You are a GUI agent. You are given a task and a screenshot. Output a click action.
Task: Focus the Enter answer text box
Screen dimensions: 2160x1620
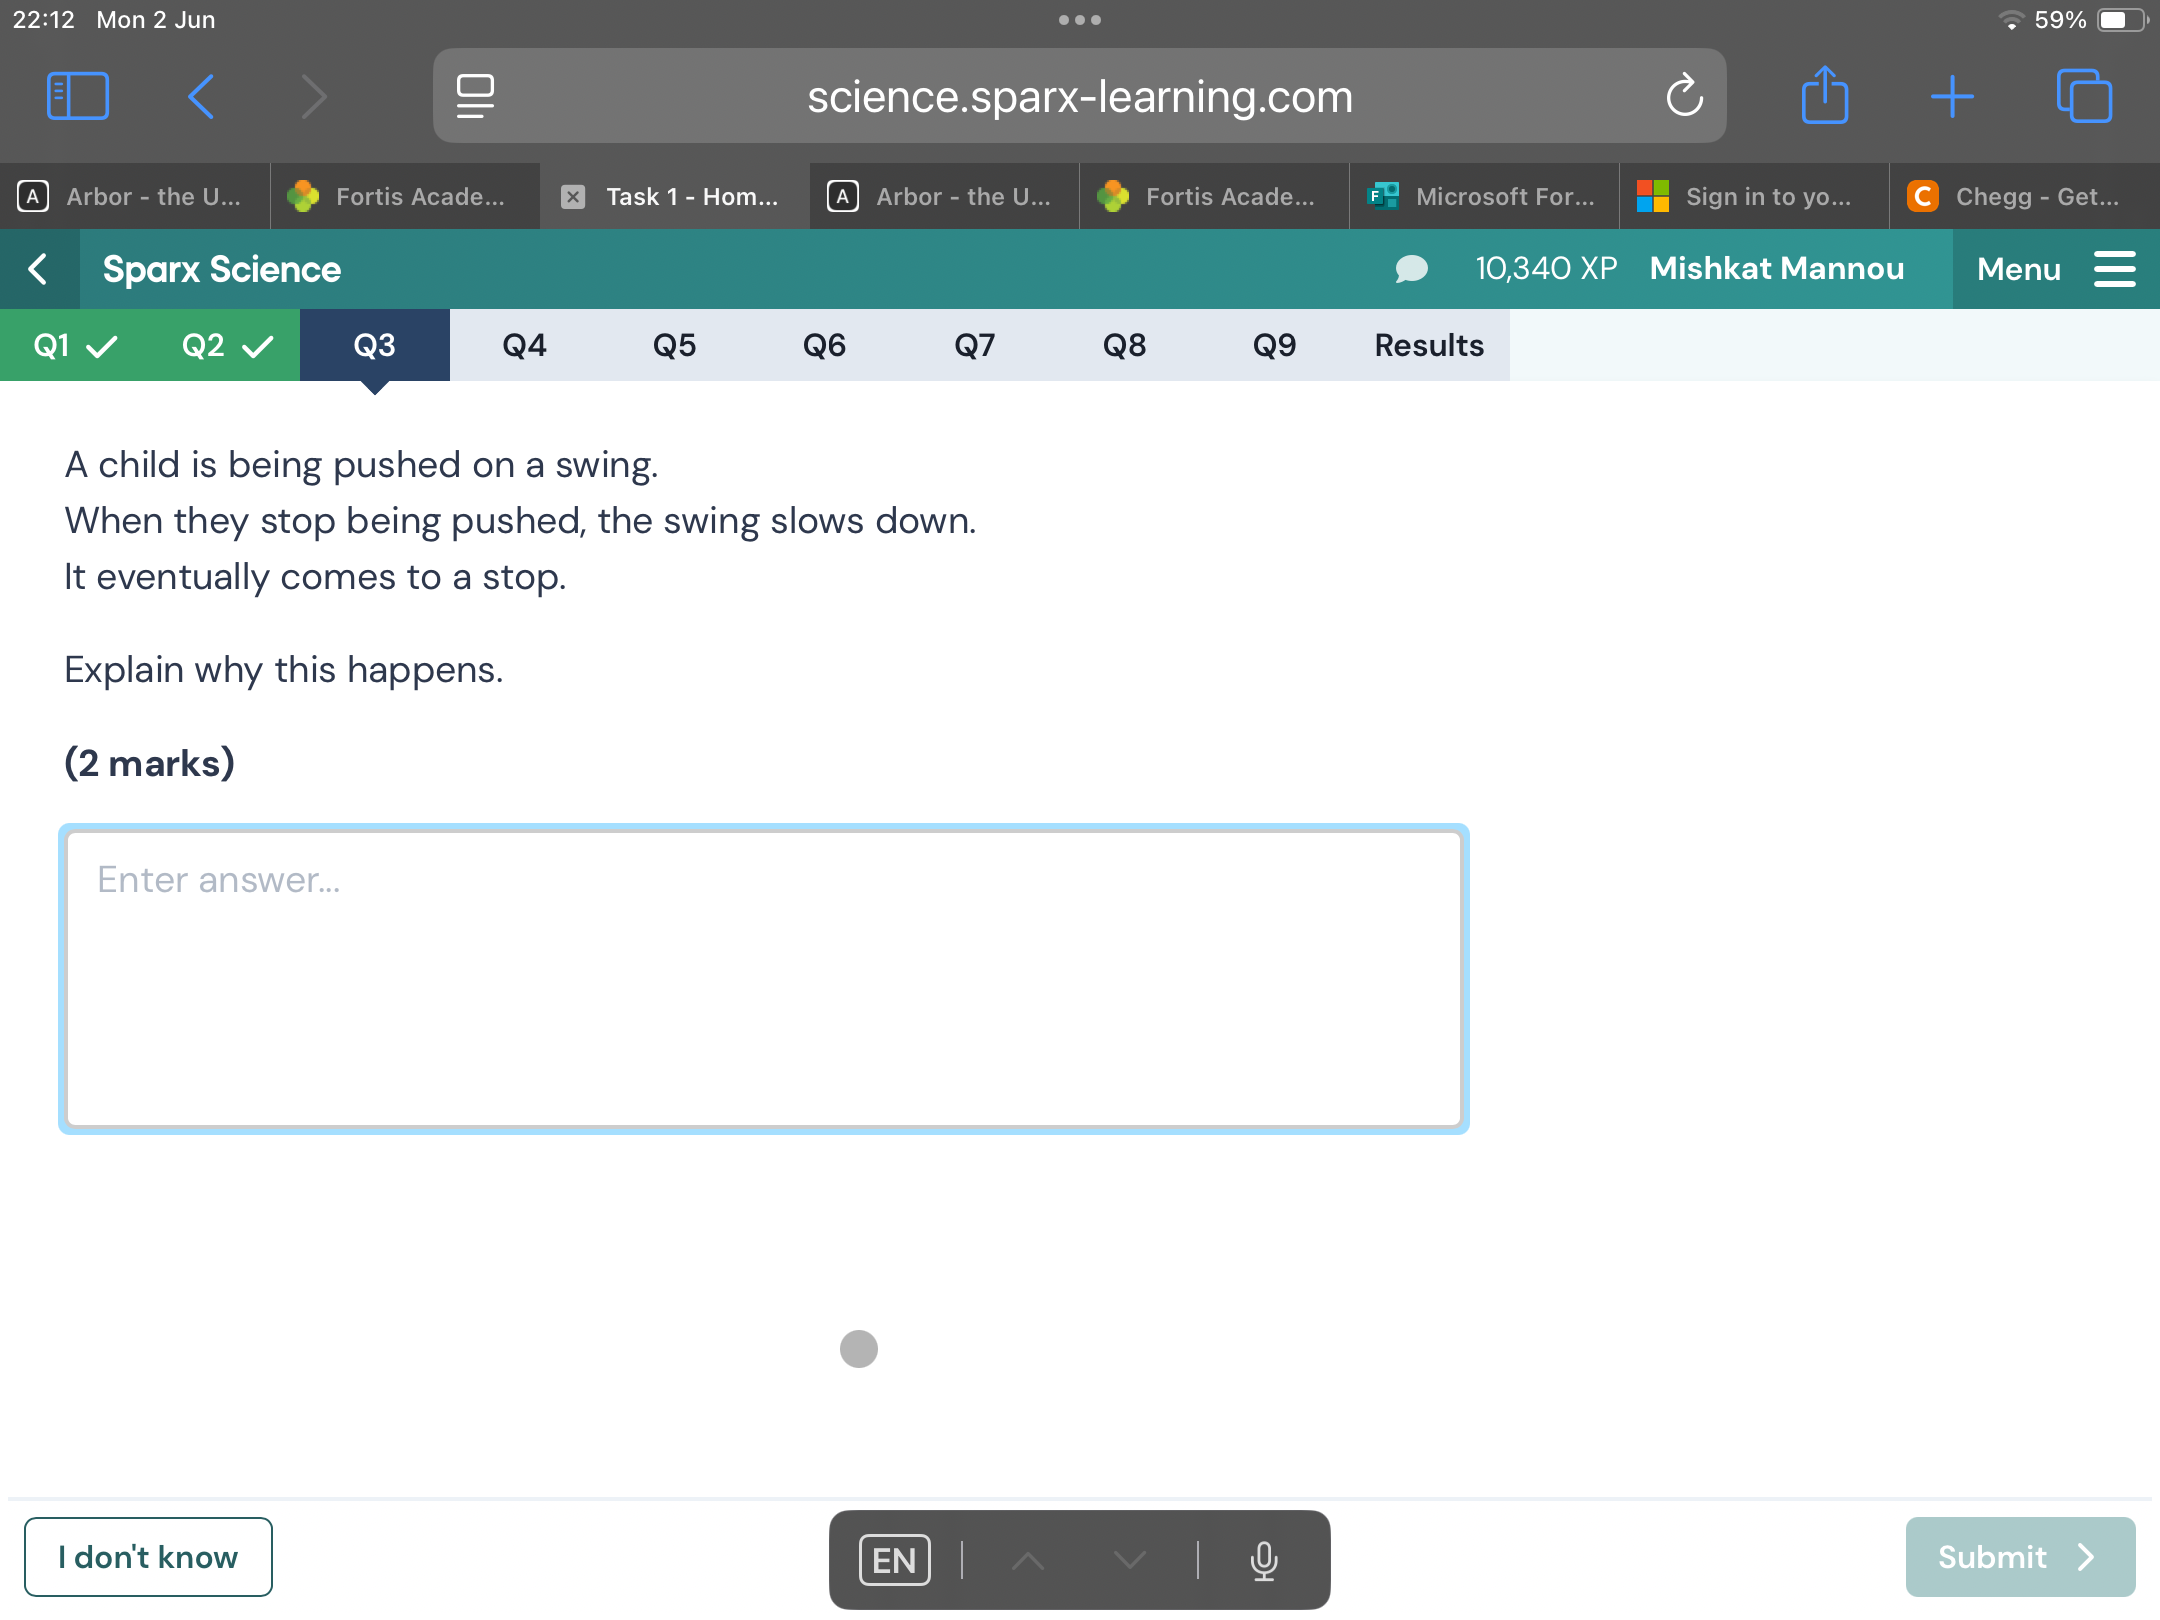pyautogui.click(x=764, y=979)
